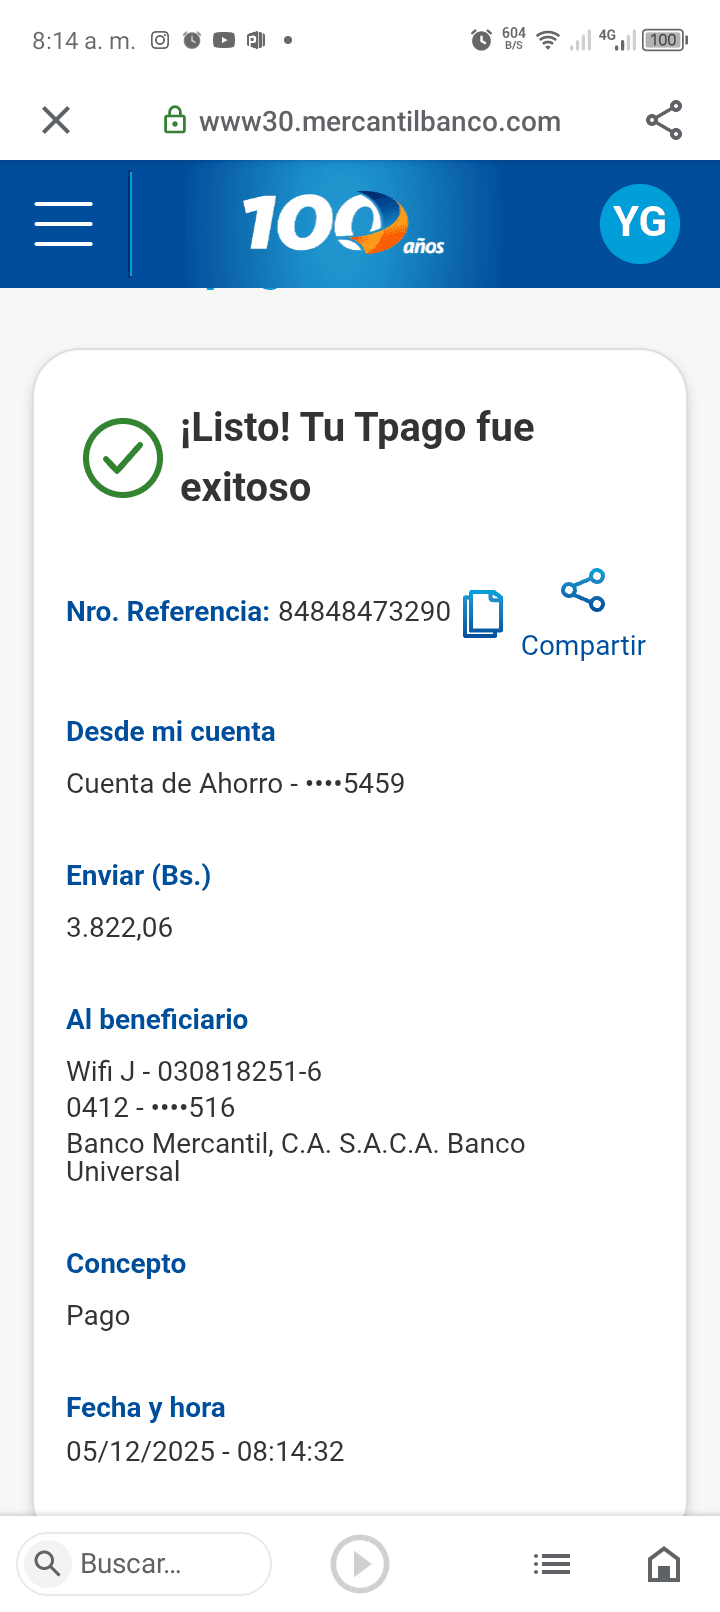Image resolution: width=720 pixels, height=1612 pixels.
Task: Tap the green padlock security icon
Action: 175,121
